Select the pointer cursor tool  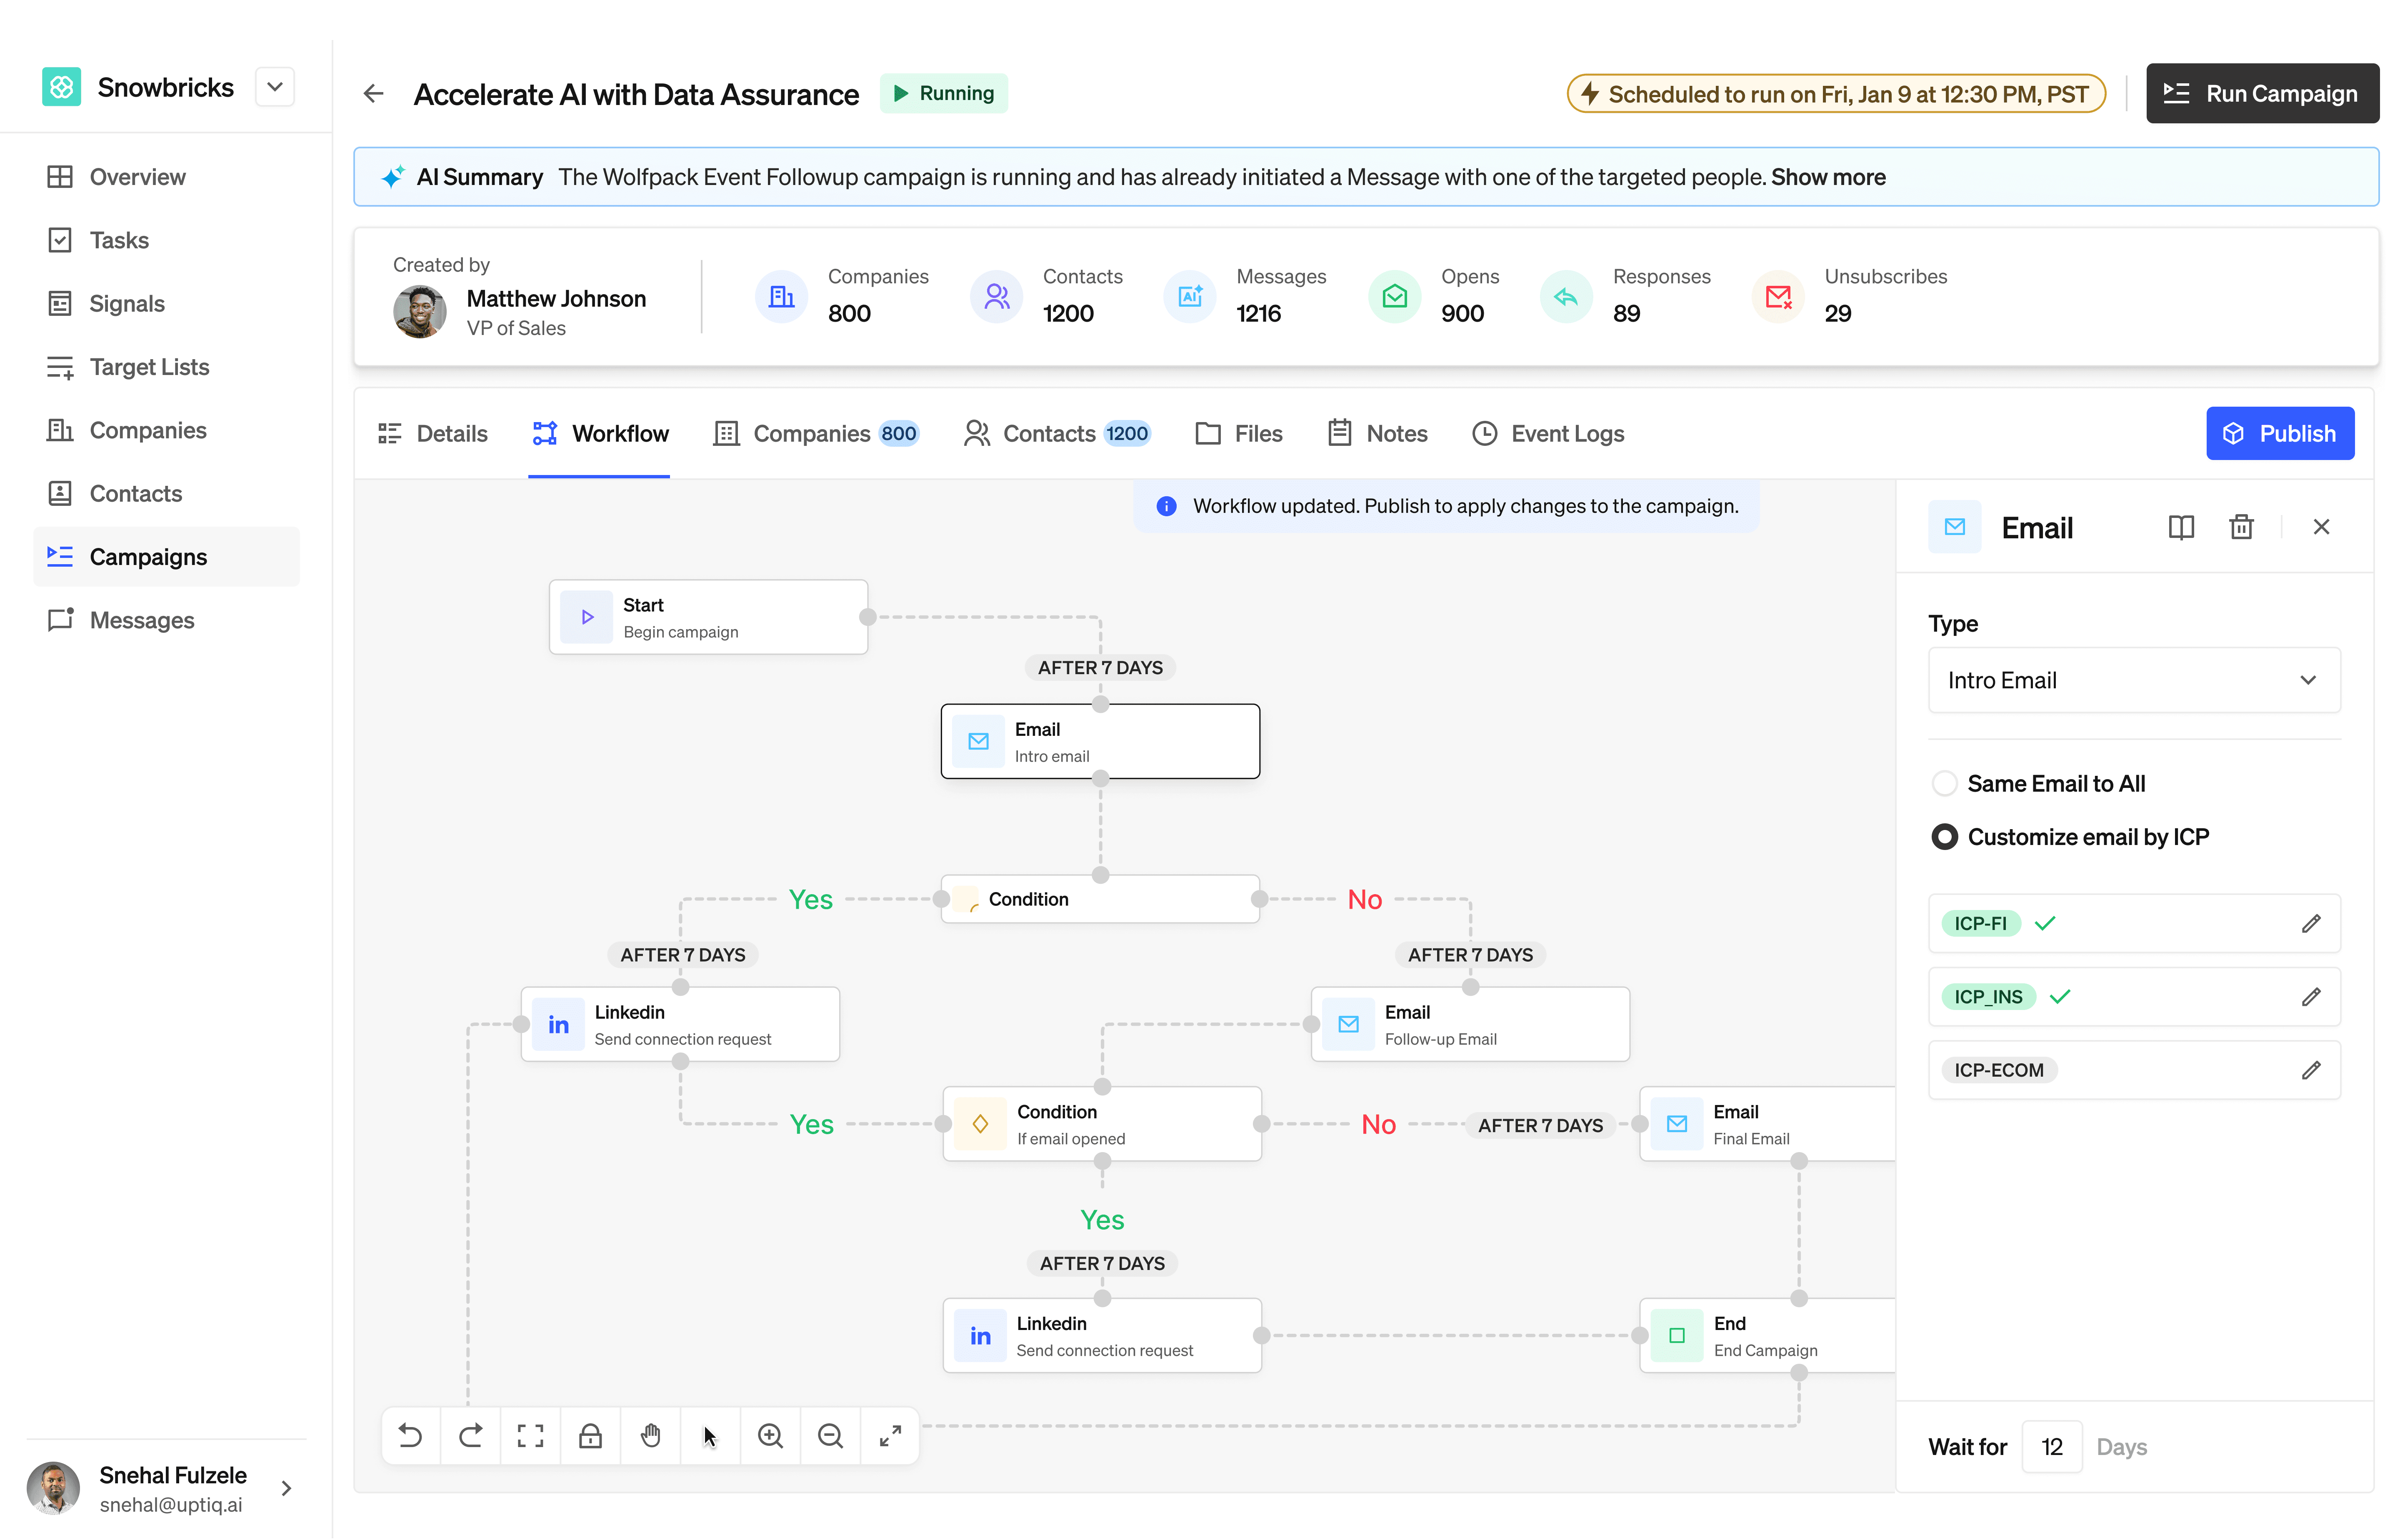click(710, 1436)
